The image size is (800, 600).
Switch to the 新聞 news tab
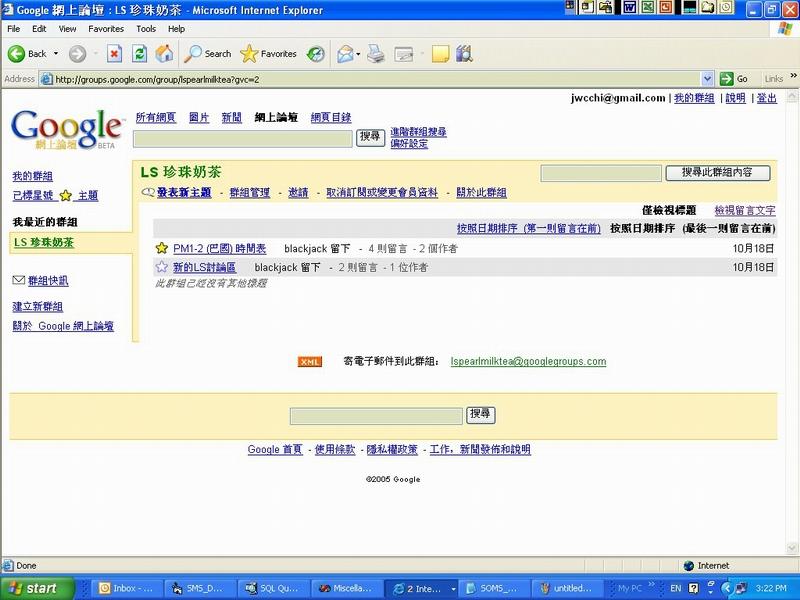(x=232, y=117)
